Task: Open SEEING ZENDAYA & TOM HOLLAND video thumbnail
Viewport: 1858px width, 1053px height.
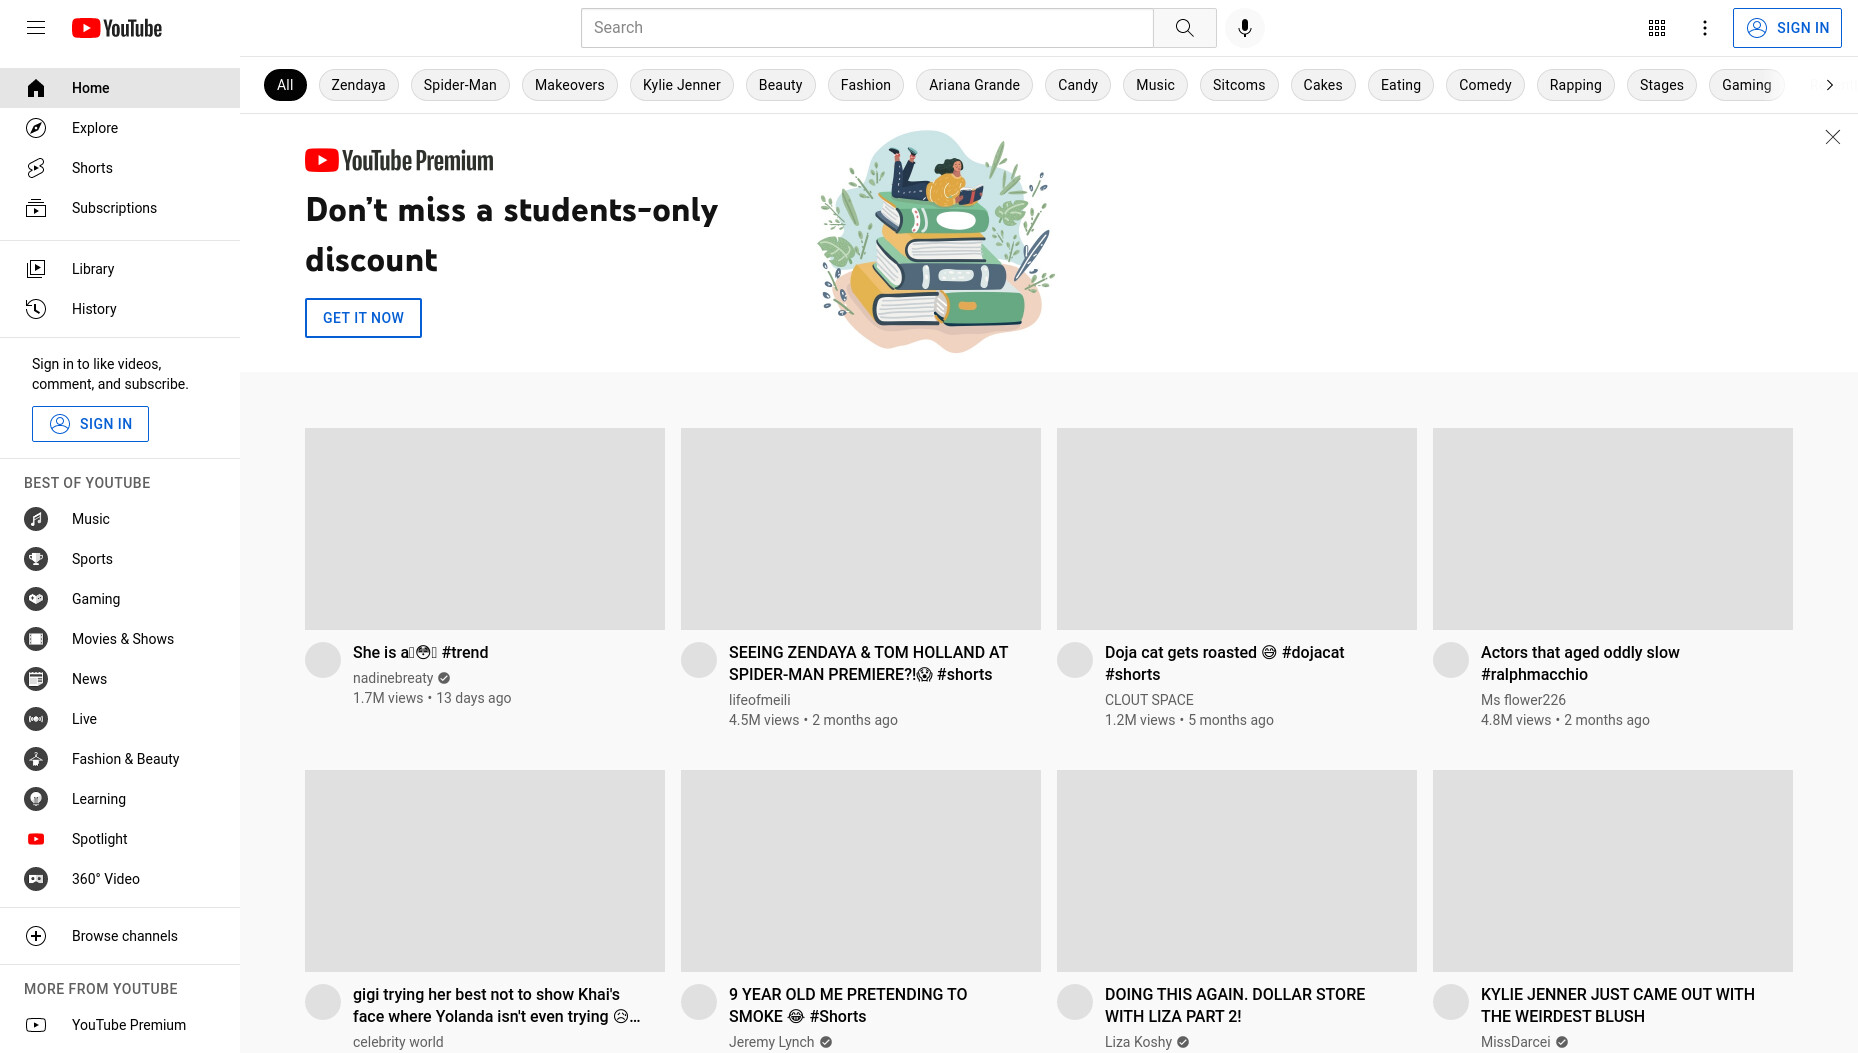Action: click(x=861, y=529)
